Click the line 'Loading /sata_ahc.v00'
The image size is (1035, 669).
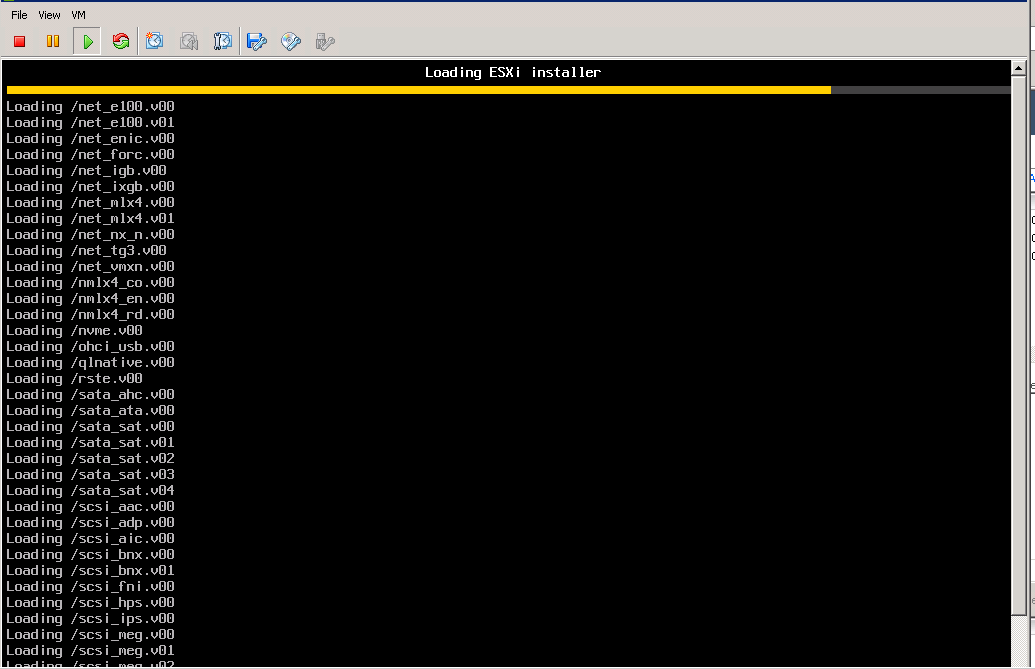pos(90,395)
